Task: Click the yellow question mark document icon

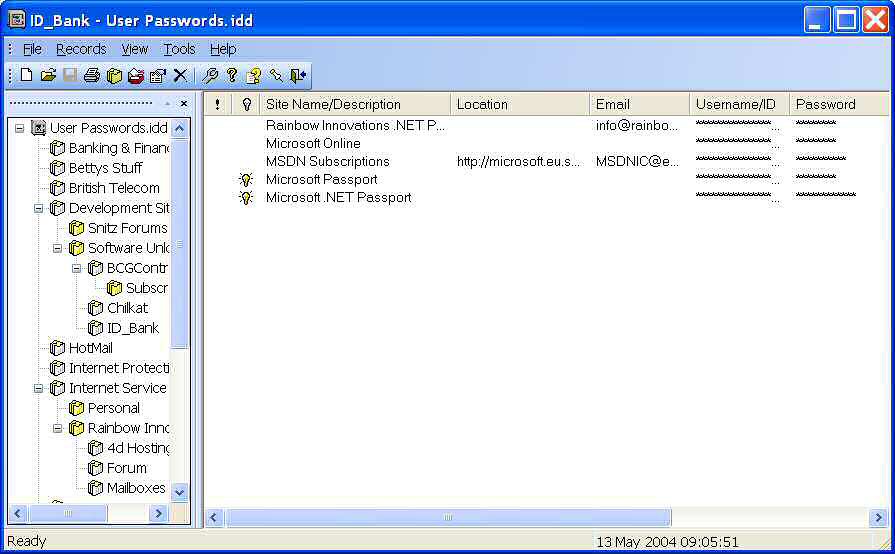Action: pos(253,75)
